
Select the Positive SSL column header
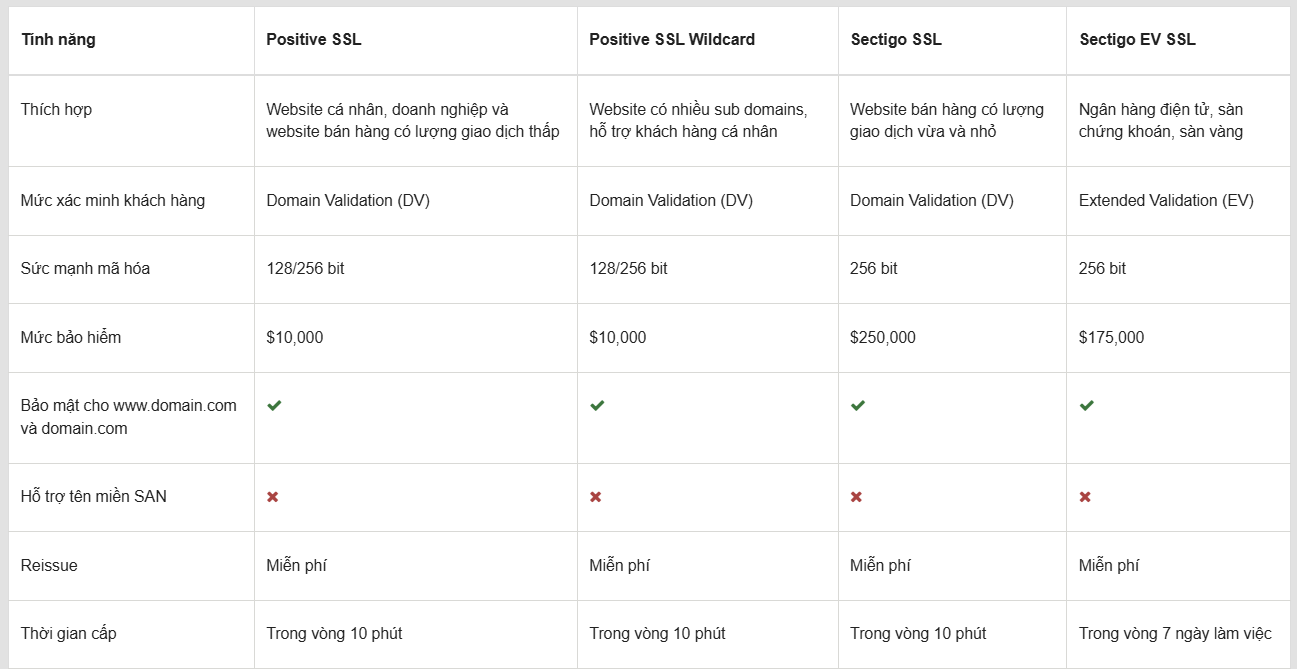(x=314, y=40)
